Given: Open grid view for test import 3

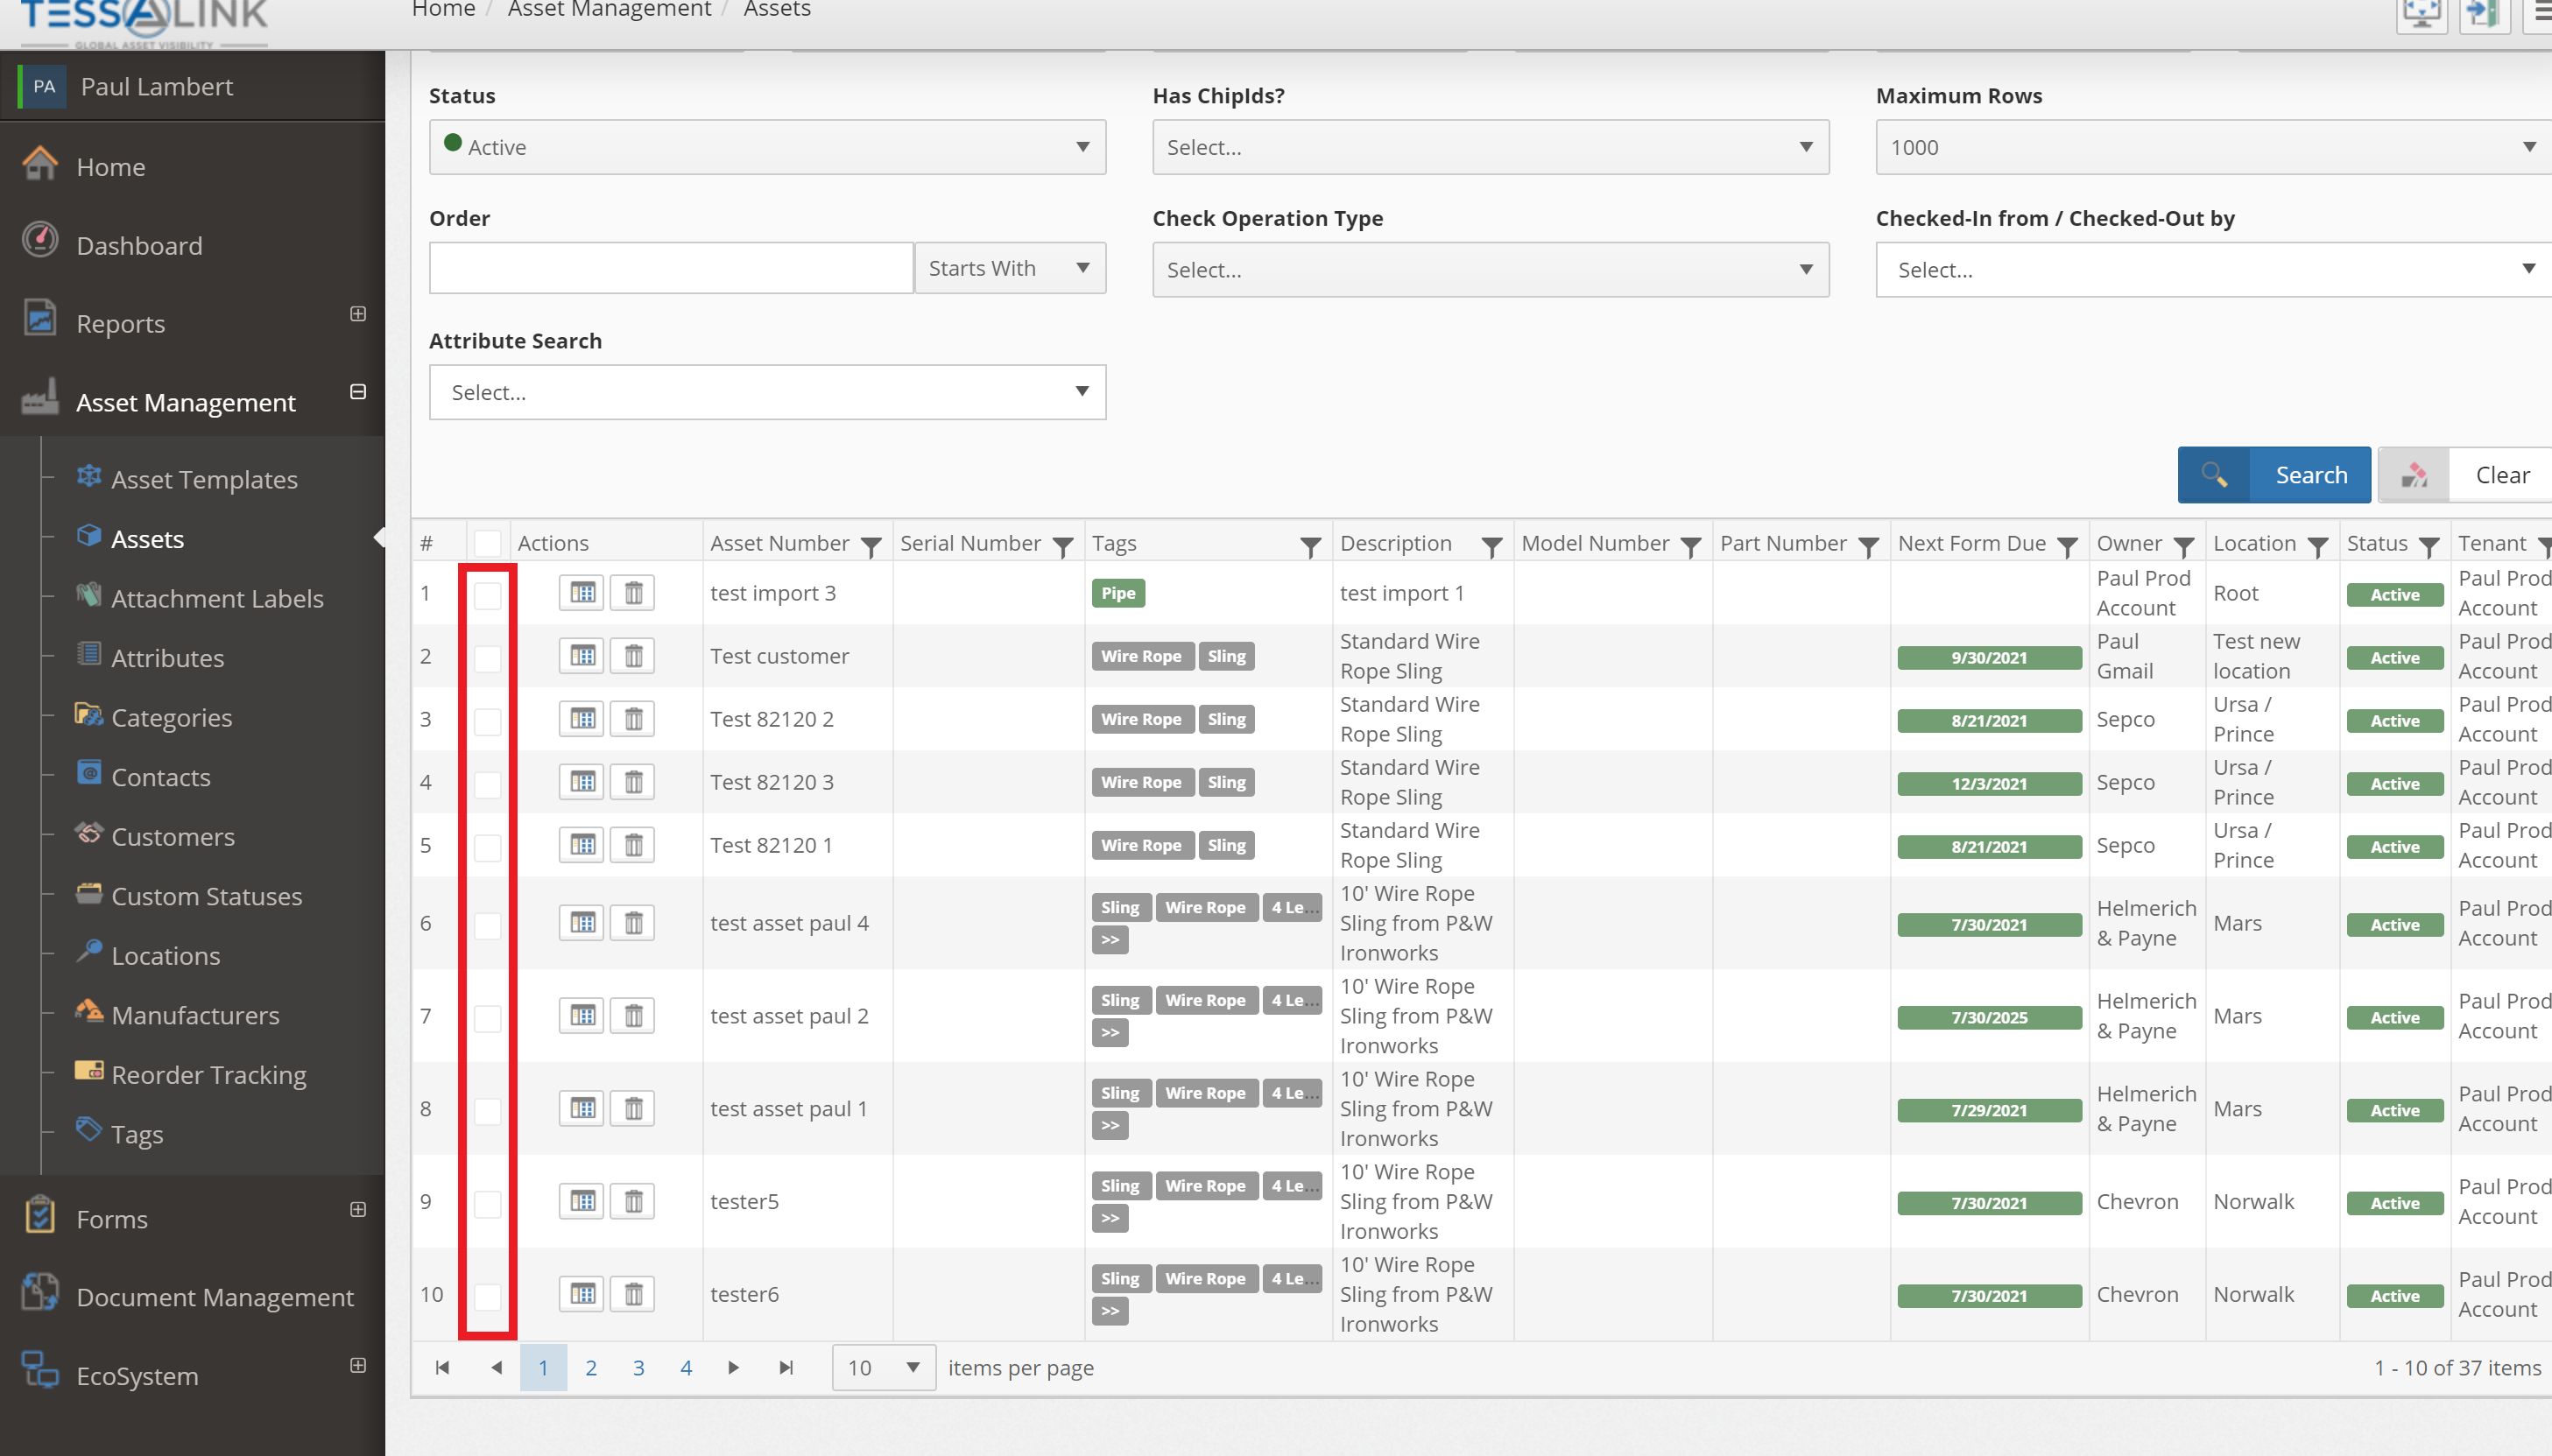Looking at the screenshot, I should (582, 593).
